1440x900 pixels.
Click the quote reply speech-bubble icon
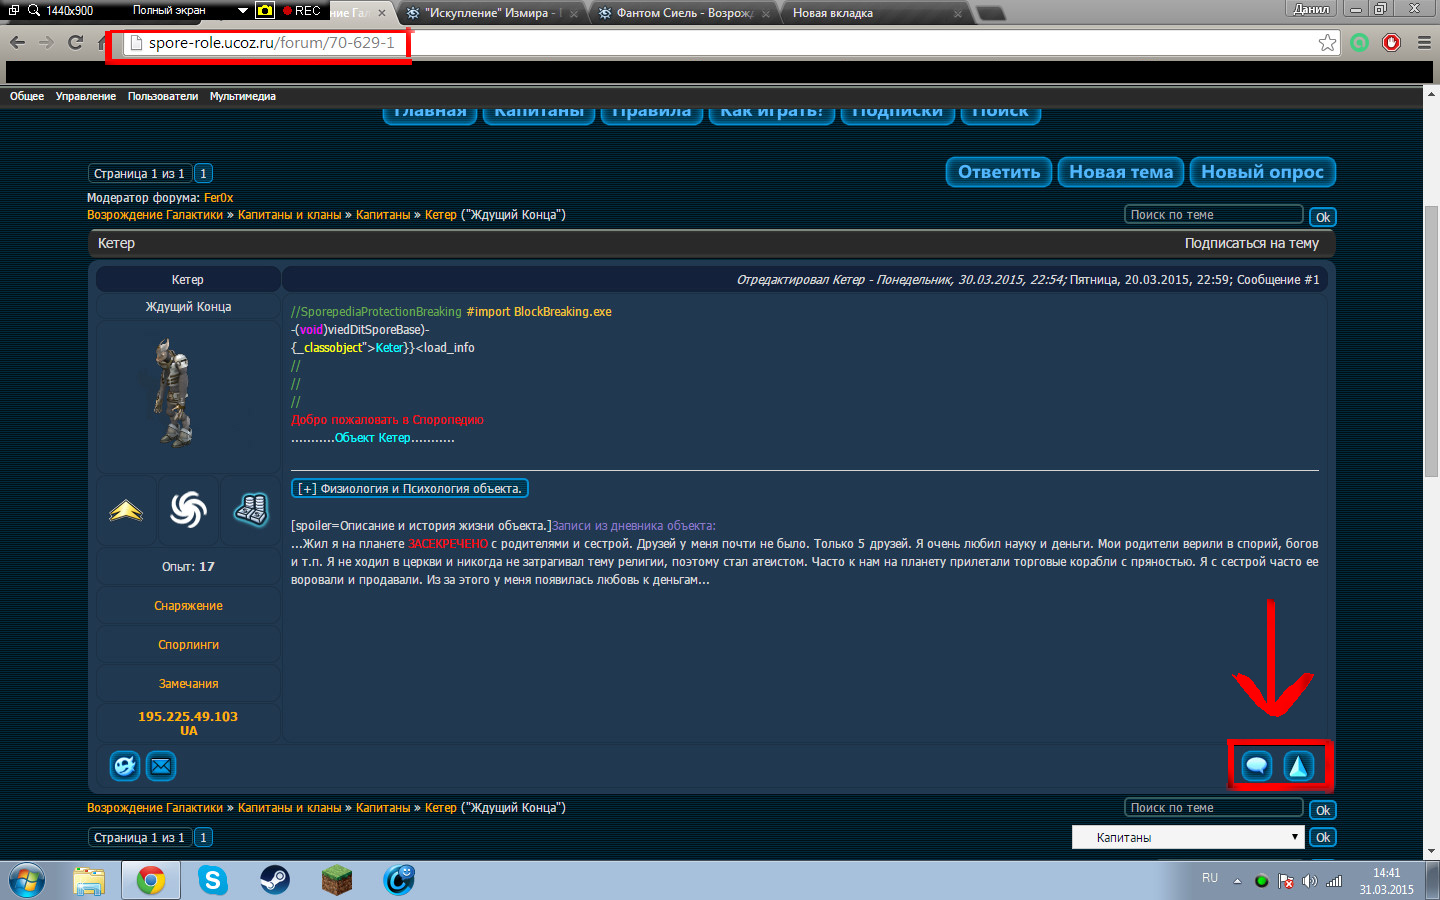coord(1256,766)
